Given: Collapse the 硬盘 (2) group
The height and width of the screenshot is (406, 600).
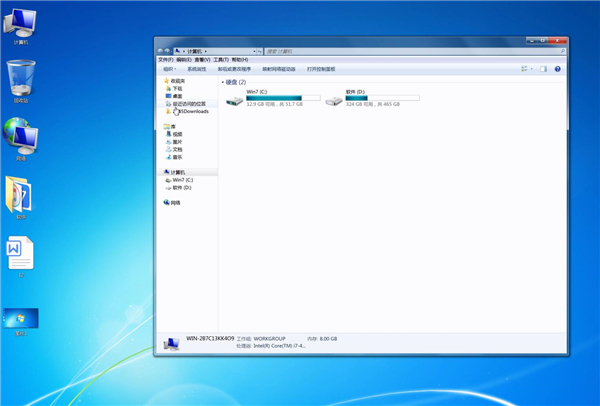Looking at the screenshot, I should (223, 82).
